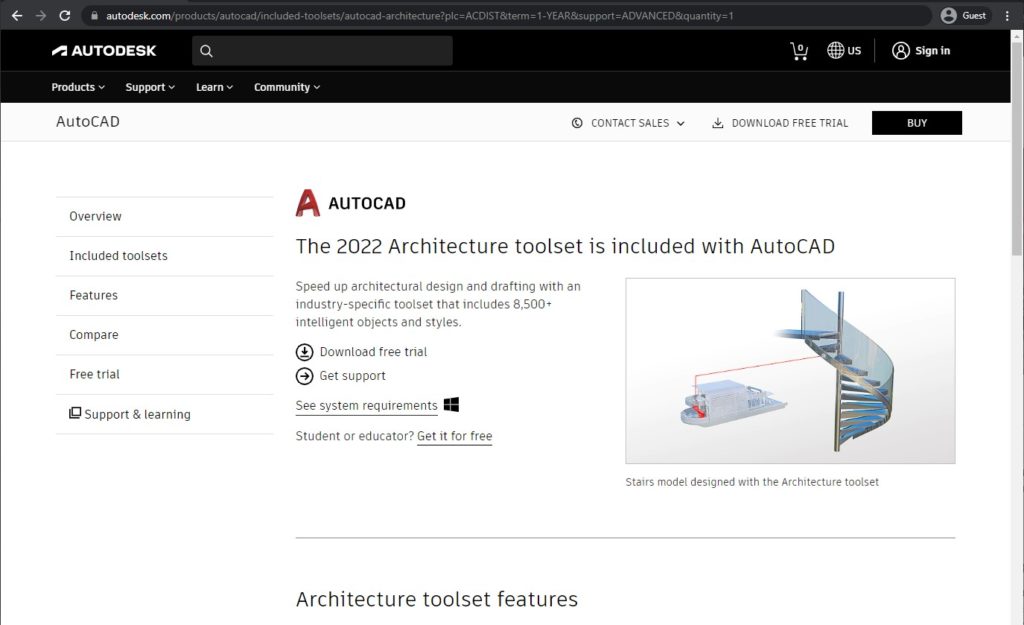Click the Autodesk logo

coord(104,50)
